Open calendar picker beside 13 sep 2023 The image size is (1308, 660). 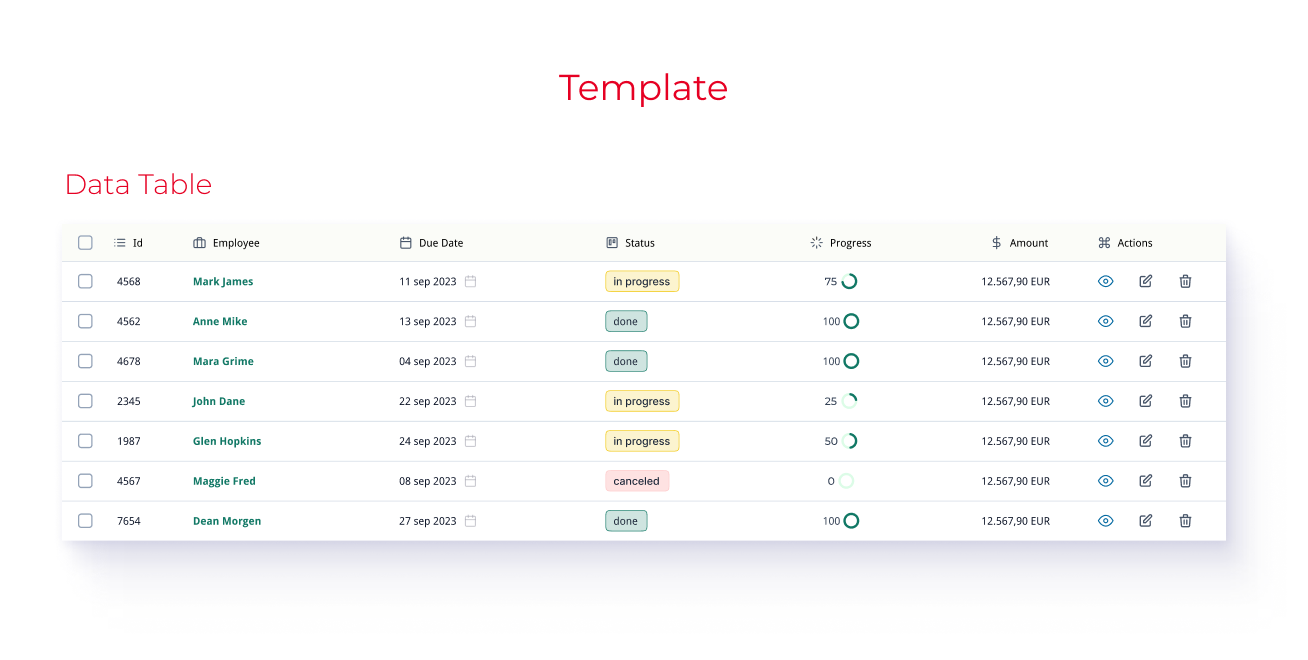click(470, 321)
